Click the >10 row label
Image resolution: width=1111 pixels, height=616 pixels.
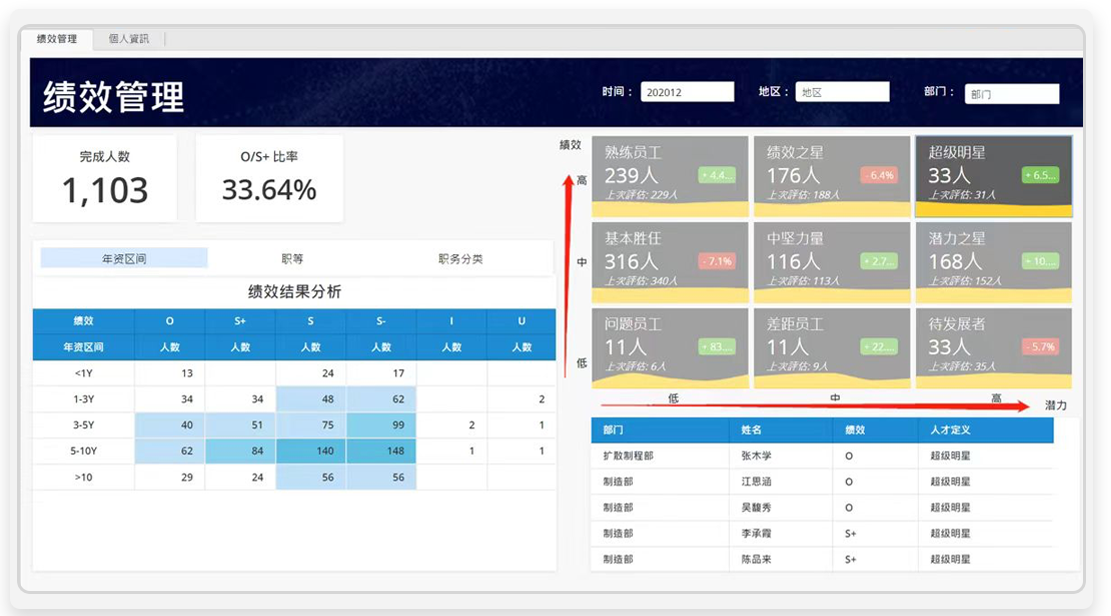tap(84, 477)
